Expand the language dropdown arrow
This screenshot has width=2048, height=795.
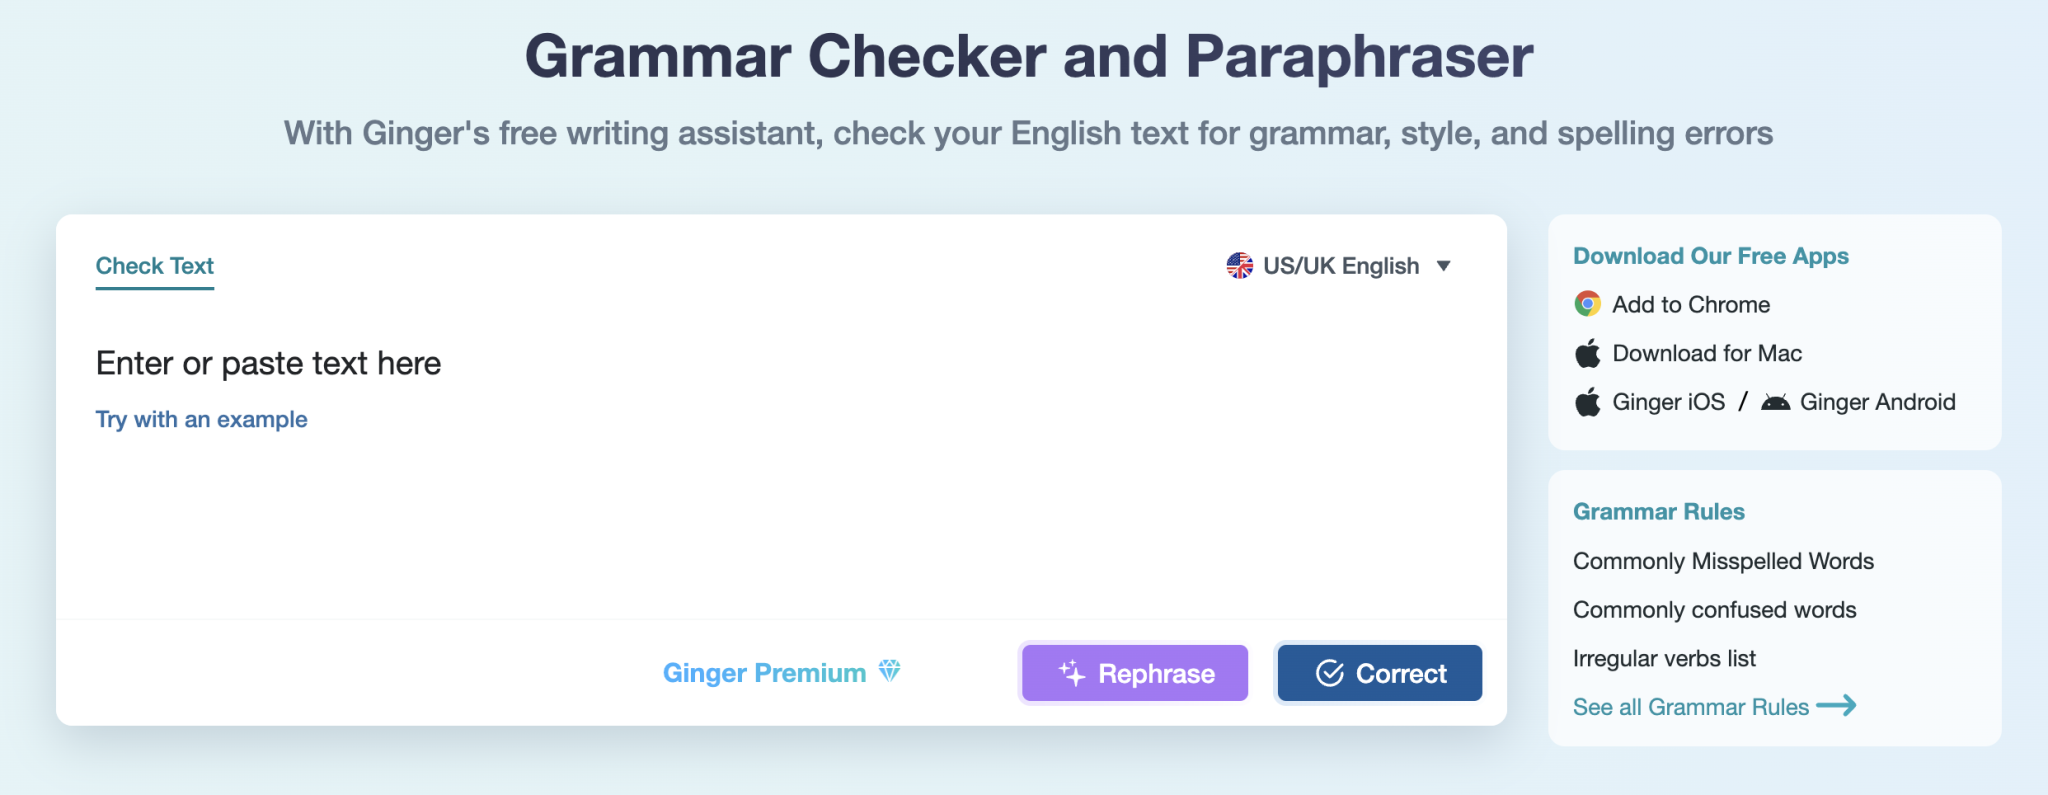point(1443,266)
